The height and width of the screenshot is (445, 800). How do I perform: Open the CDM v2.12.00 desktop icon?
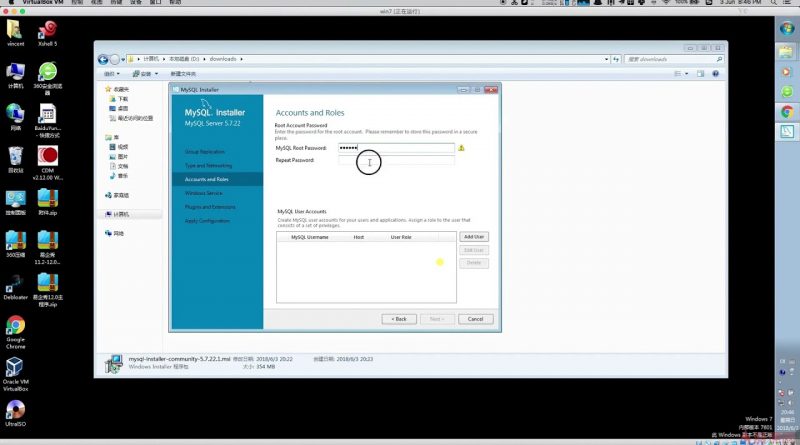[x=47, y=163]
